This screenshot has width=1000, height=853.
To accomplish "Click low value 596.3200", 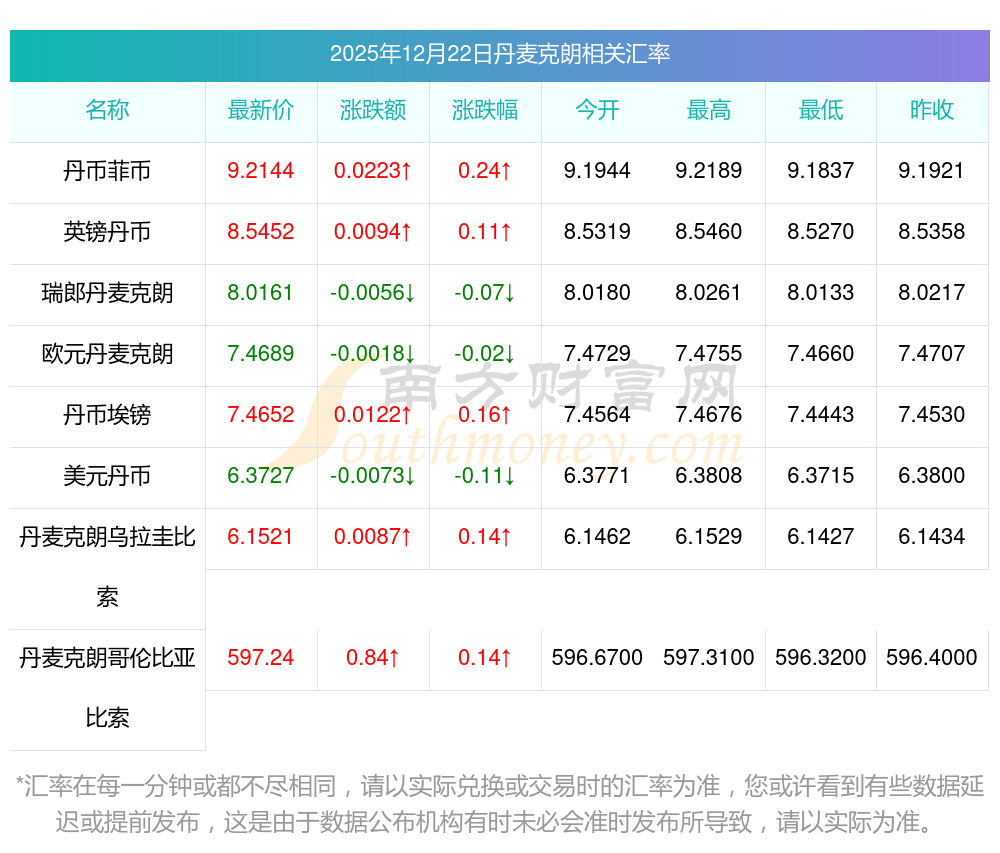I will click(821, 657).
